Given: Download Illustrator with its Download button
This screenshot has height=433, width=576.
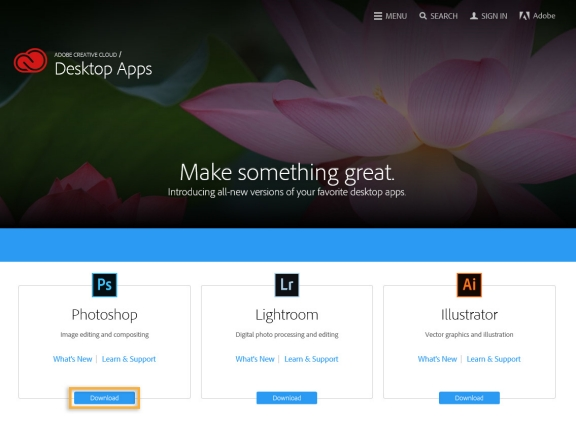Looking at the screenshot, I should click(469, 398).
